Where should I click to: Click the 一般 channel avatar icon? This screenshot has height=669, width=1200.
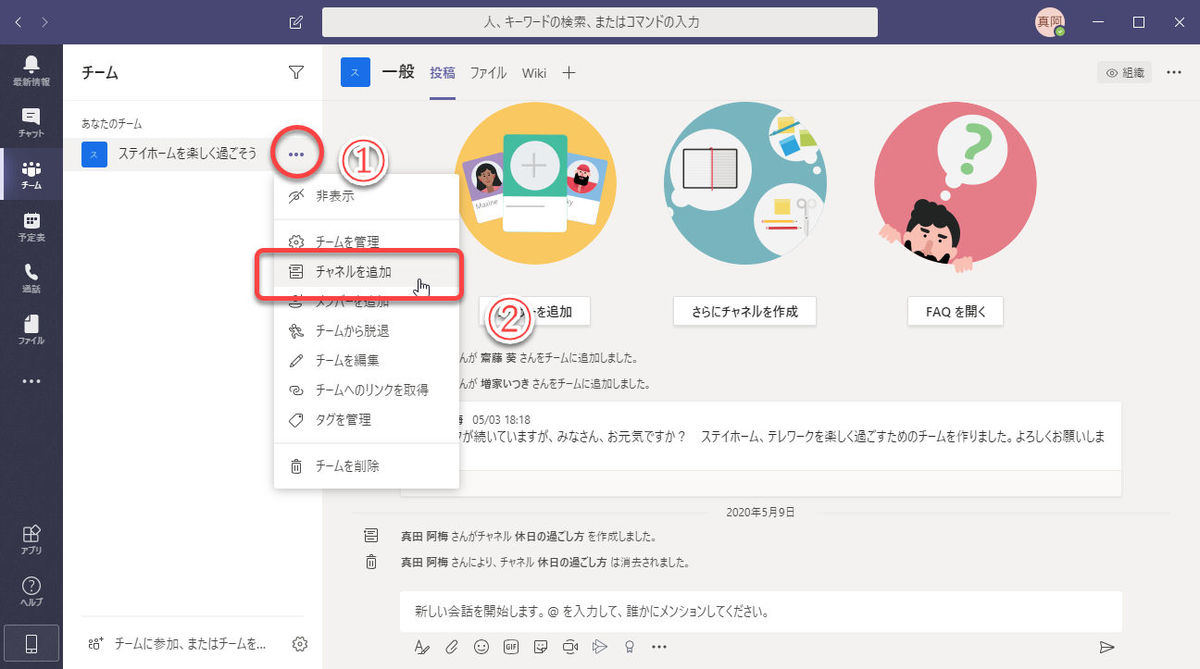click(356, 72)
